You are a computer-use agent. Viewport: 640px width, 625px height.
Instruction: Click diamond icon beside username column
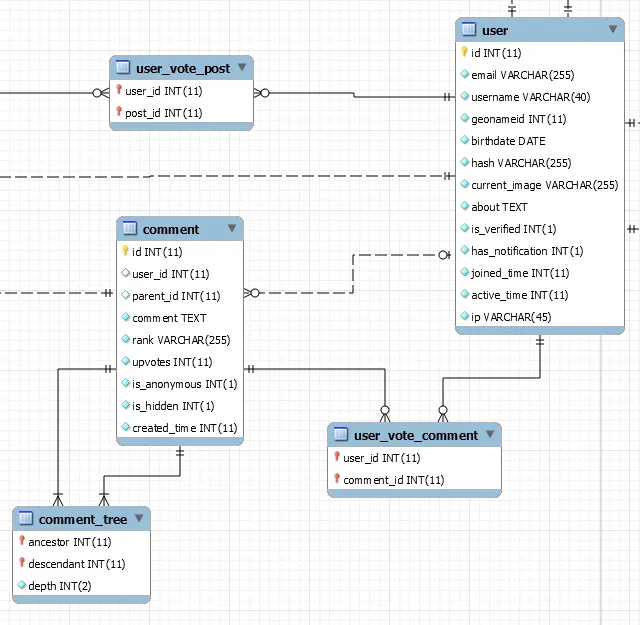[464, 96]
